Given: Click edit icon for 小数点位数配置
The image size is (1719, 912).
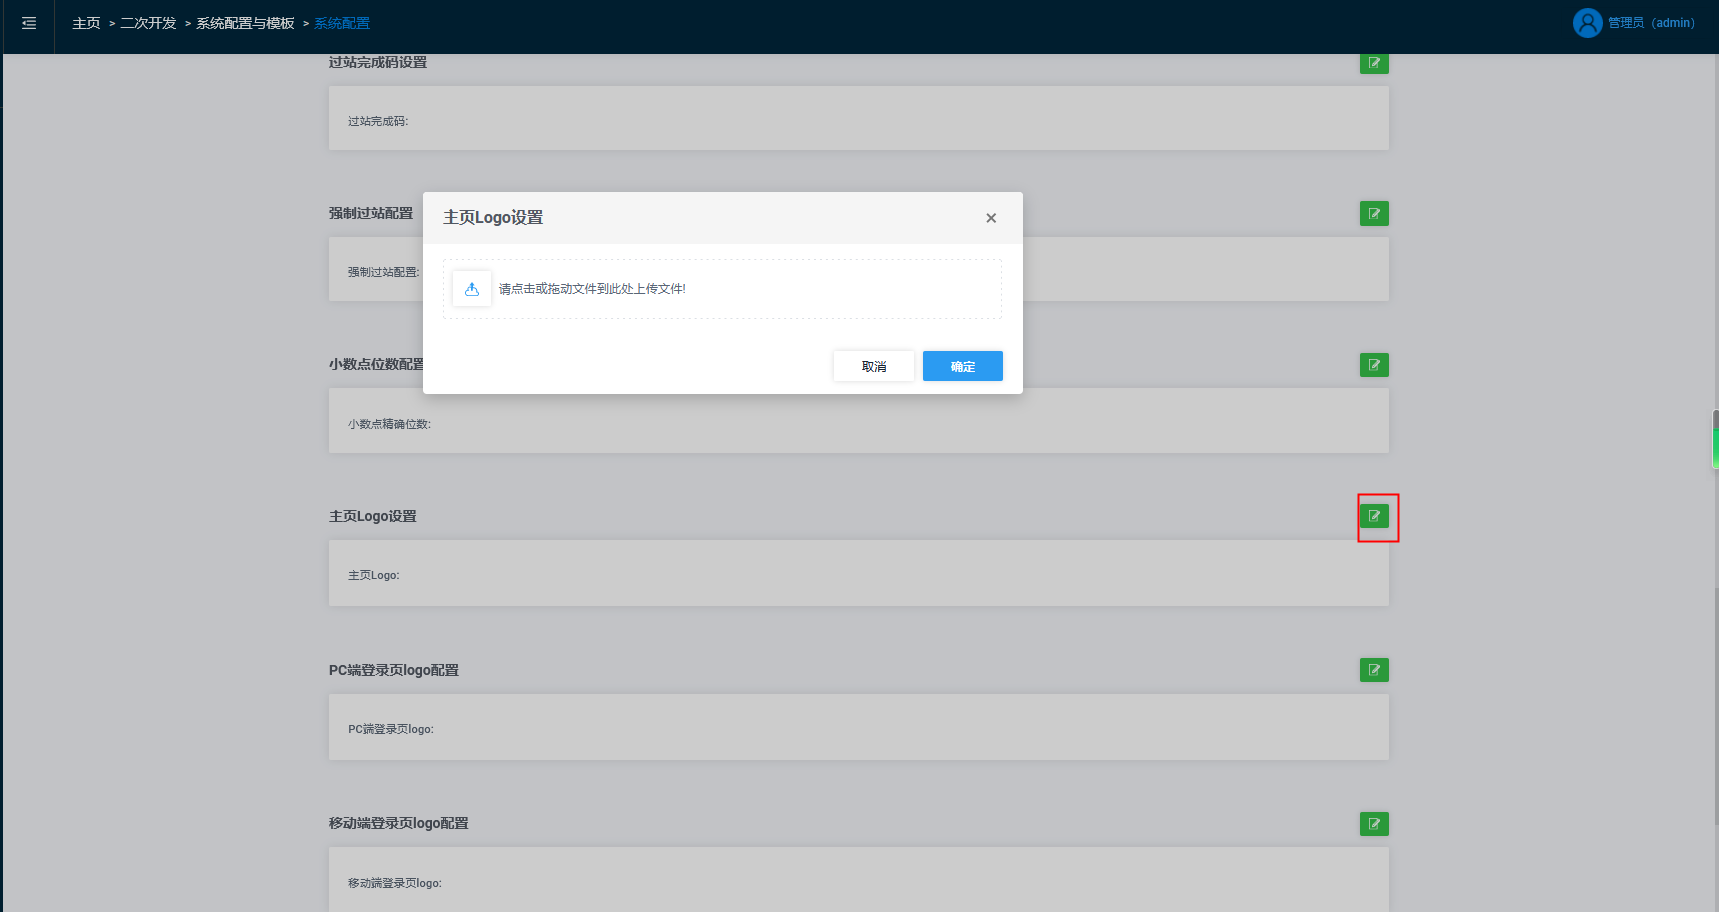Looking at the screenshot, I should coord(1374,365).
